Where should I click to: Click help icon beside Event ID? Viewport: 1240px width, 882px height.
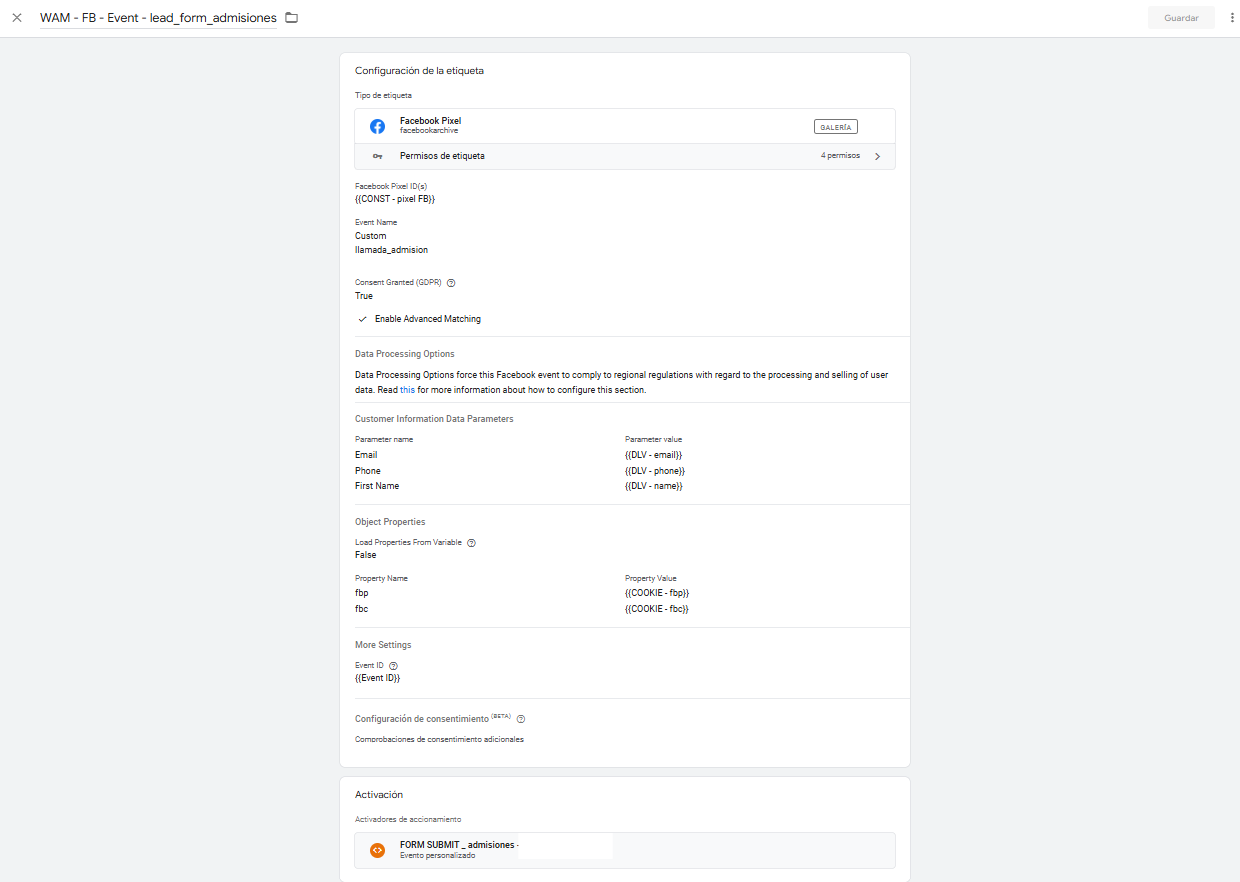tap(393, 666)
